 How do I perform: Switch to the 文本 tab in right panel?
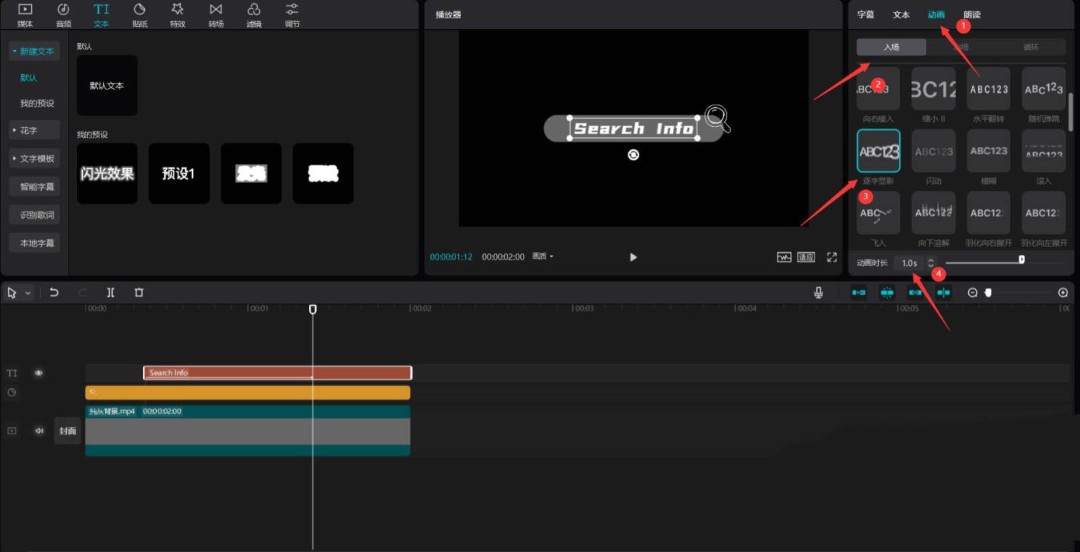pos(901,15)
